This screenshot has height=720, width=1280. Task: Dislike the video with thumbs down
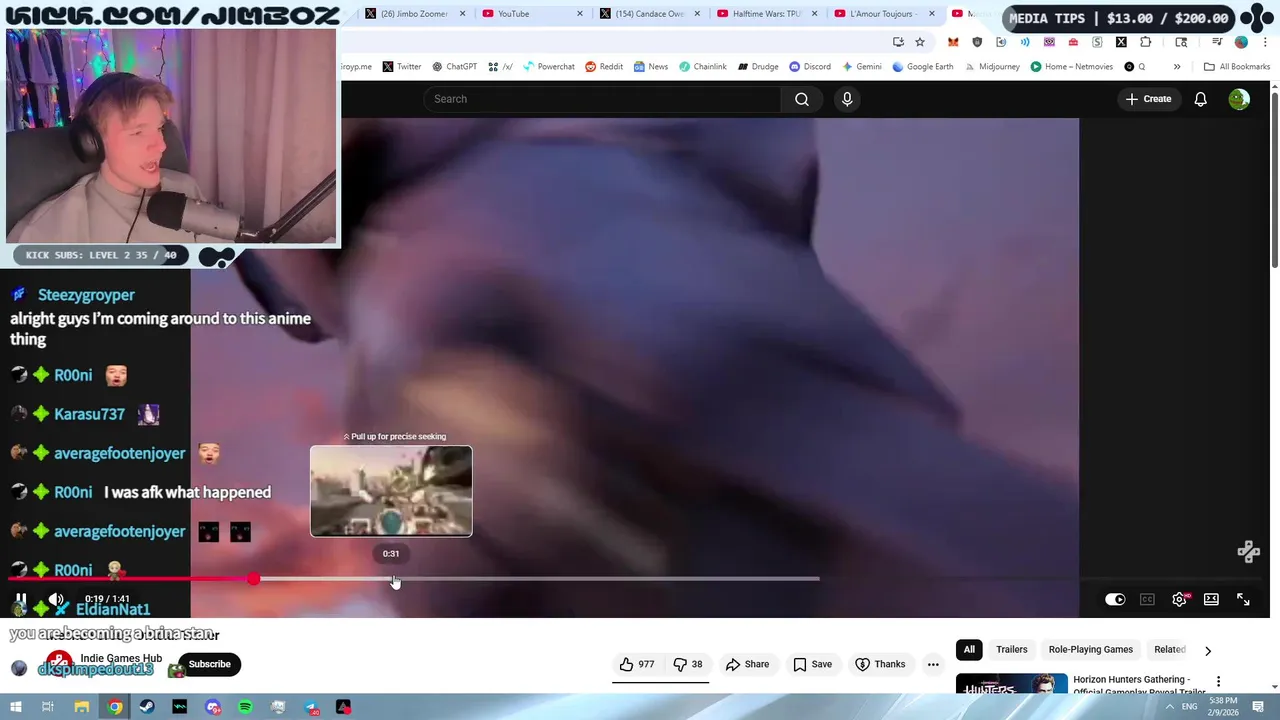pos(688,664)
